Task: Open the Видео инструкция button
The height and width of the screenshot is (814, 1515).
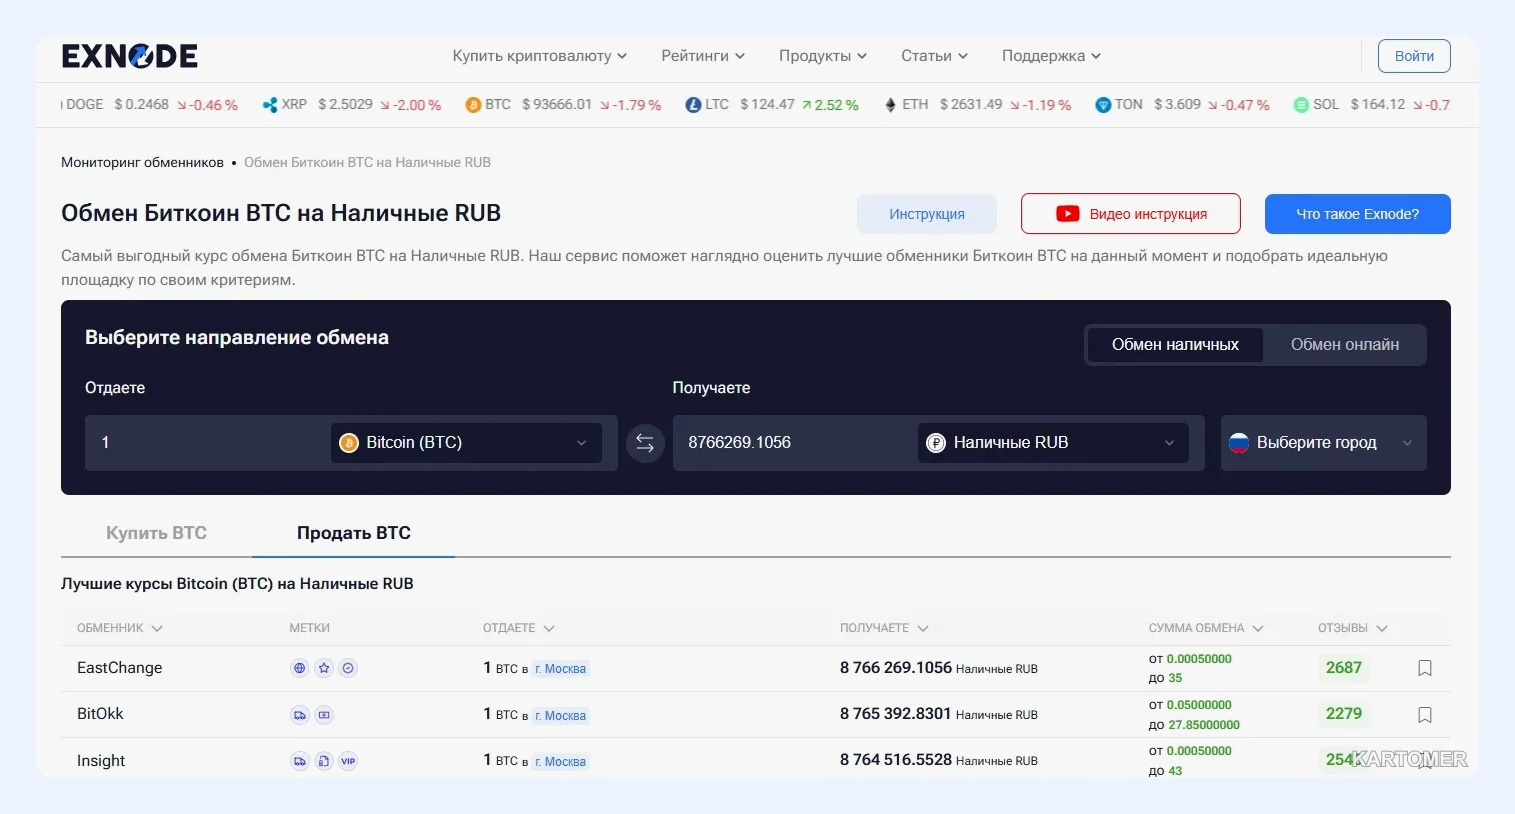Action: (1131, 214)
